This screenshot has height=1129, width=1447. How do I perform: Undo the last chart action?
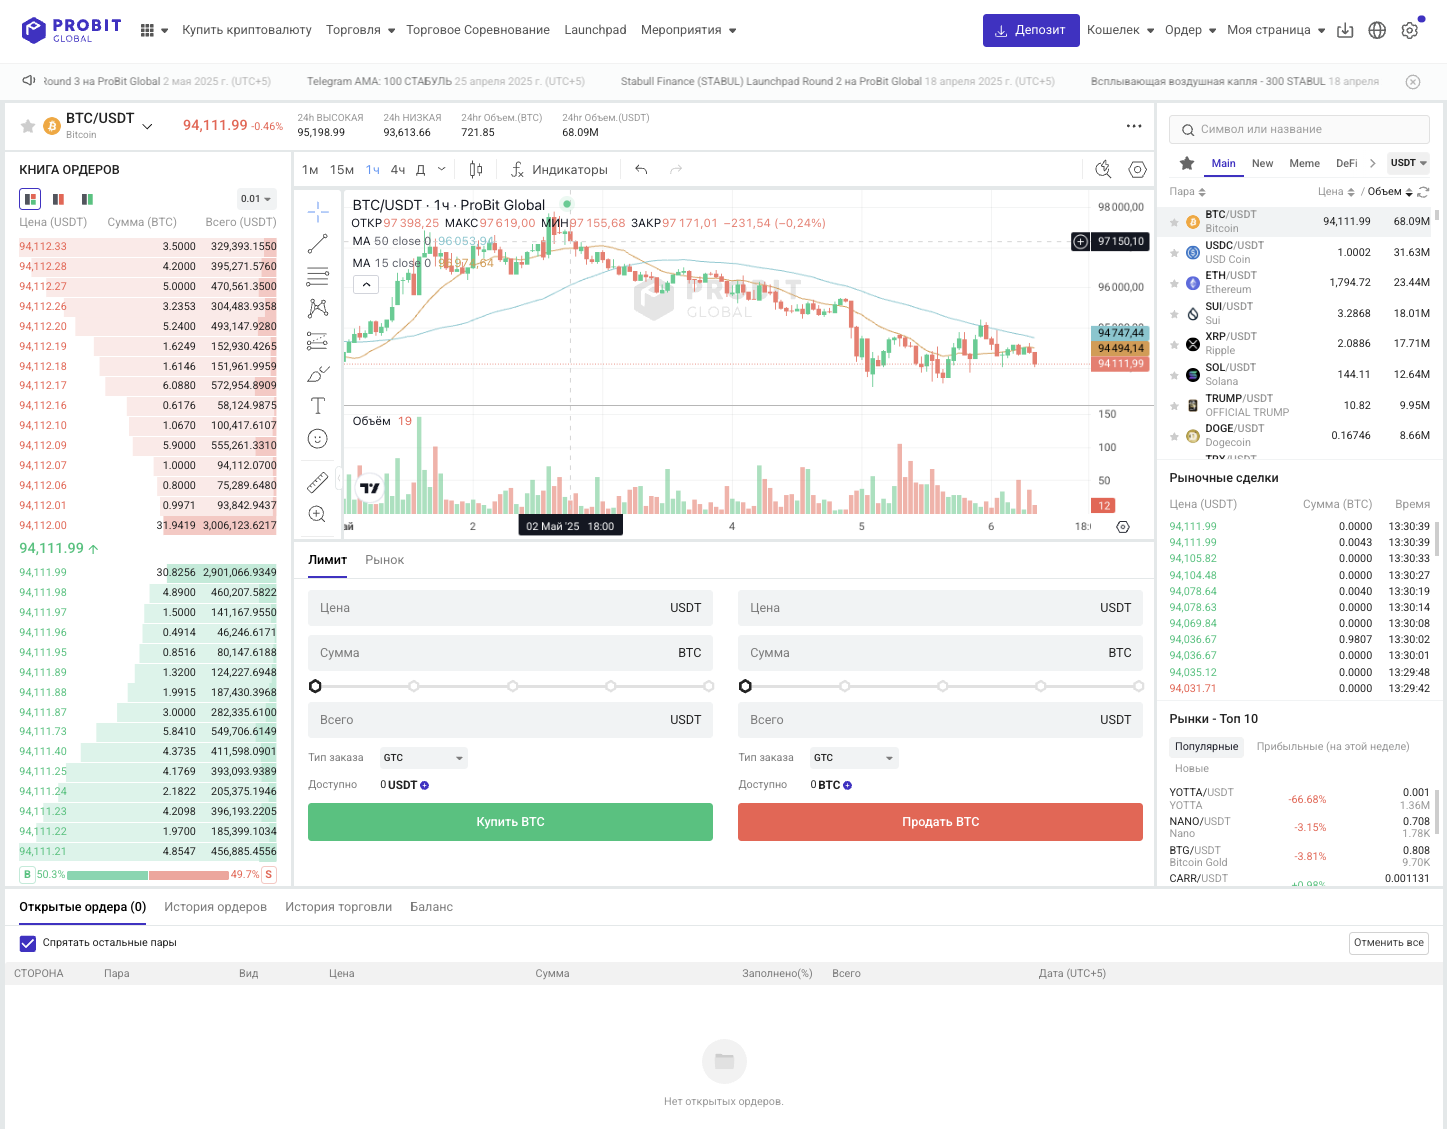(641, 170)
